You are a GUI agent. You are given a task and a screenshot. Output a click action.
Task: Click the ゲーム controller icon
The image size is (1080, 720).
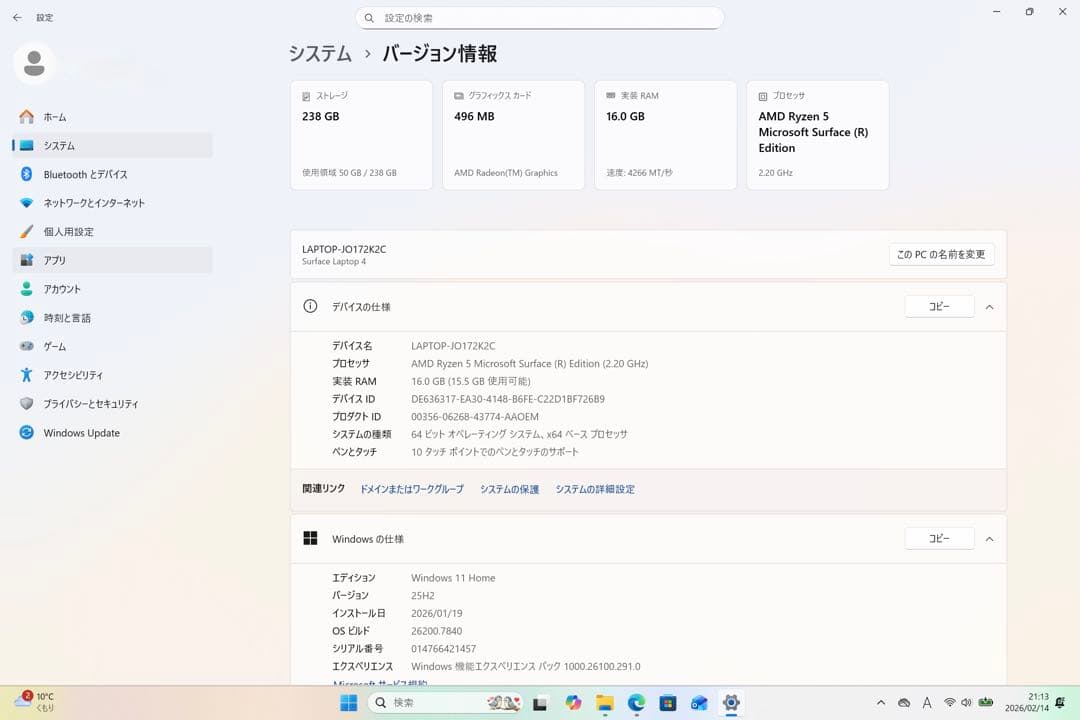(x=27, y=346)
